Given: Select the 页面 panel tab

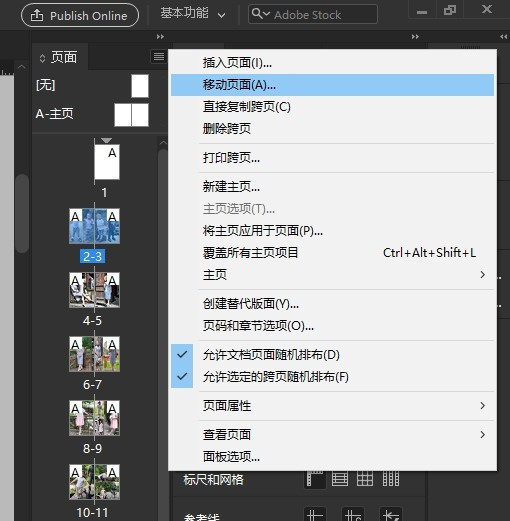Looking at the screenshot, I should [x=60, y=58].
